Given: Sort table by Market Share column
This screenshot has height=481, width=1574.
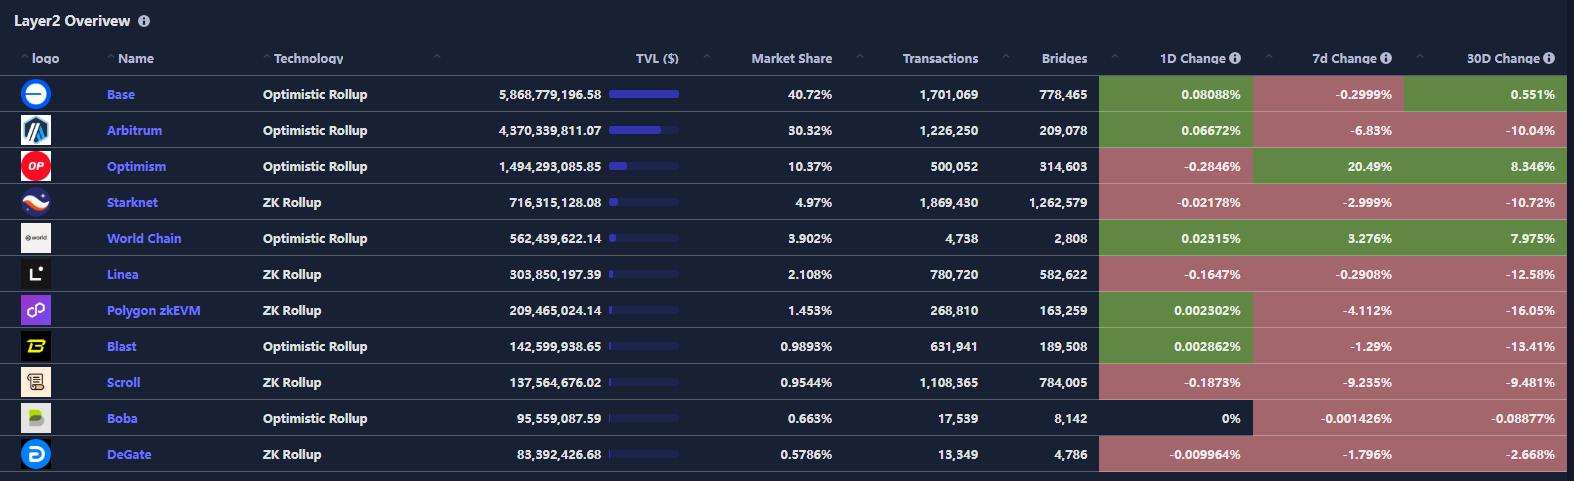Looking at the screenshot, I should click(792, 58).
